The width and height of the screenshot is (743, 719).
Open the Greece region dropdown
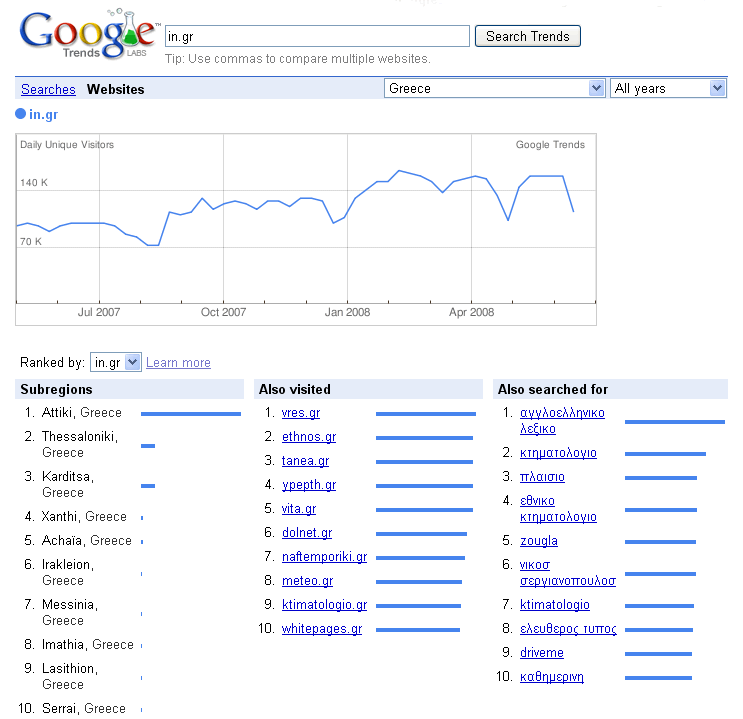(x=495, y=88)
